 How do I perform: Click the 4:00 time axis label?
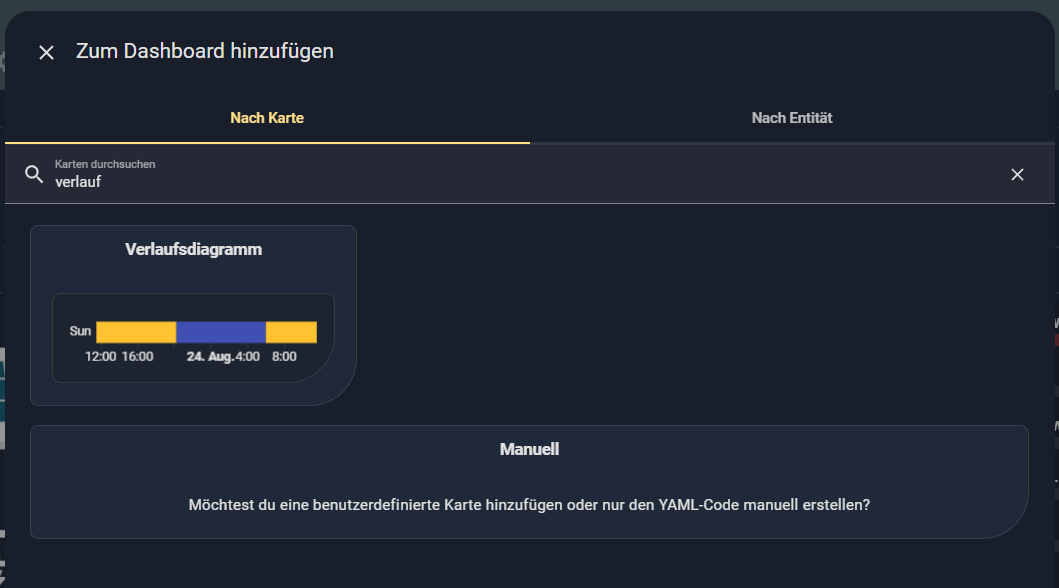point(248,356)
